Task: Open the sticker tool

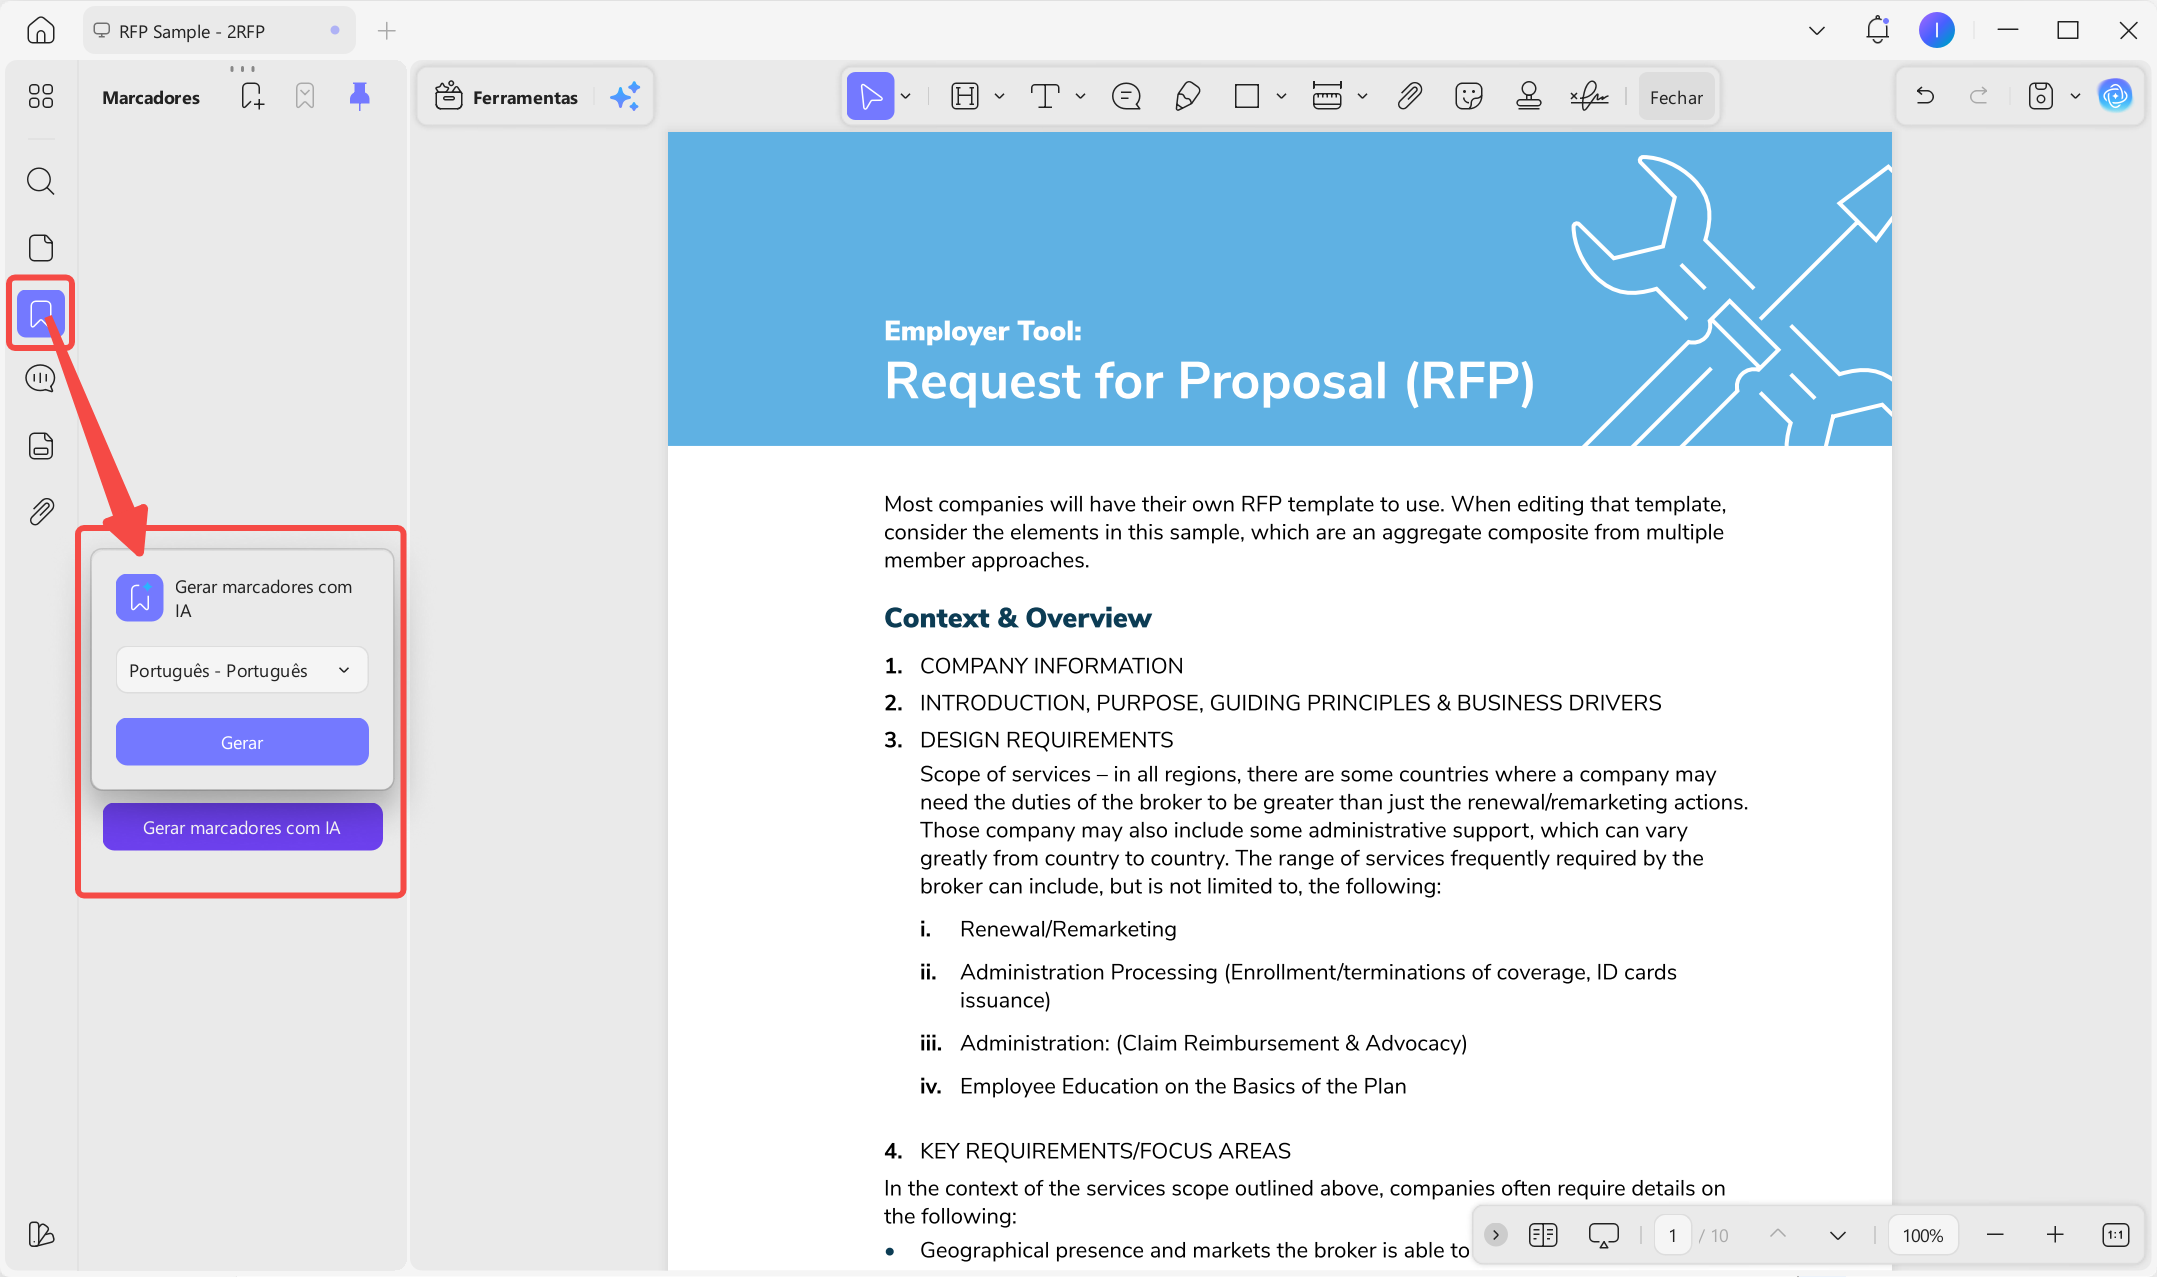Action: tap(1469, 97)
